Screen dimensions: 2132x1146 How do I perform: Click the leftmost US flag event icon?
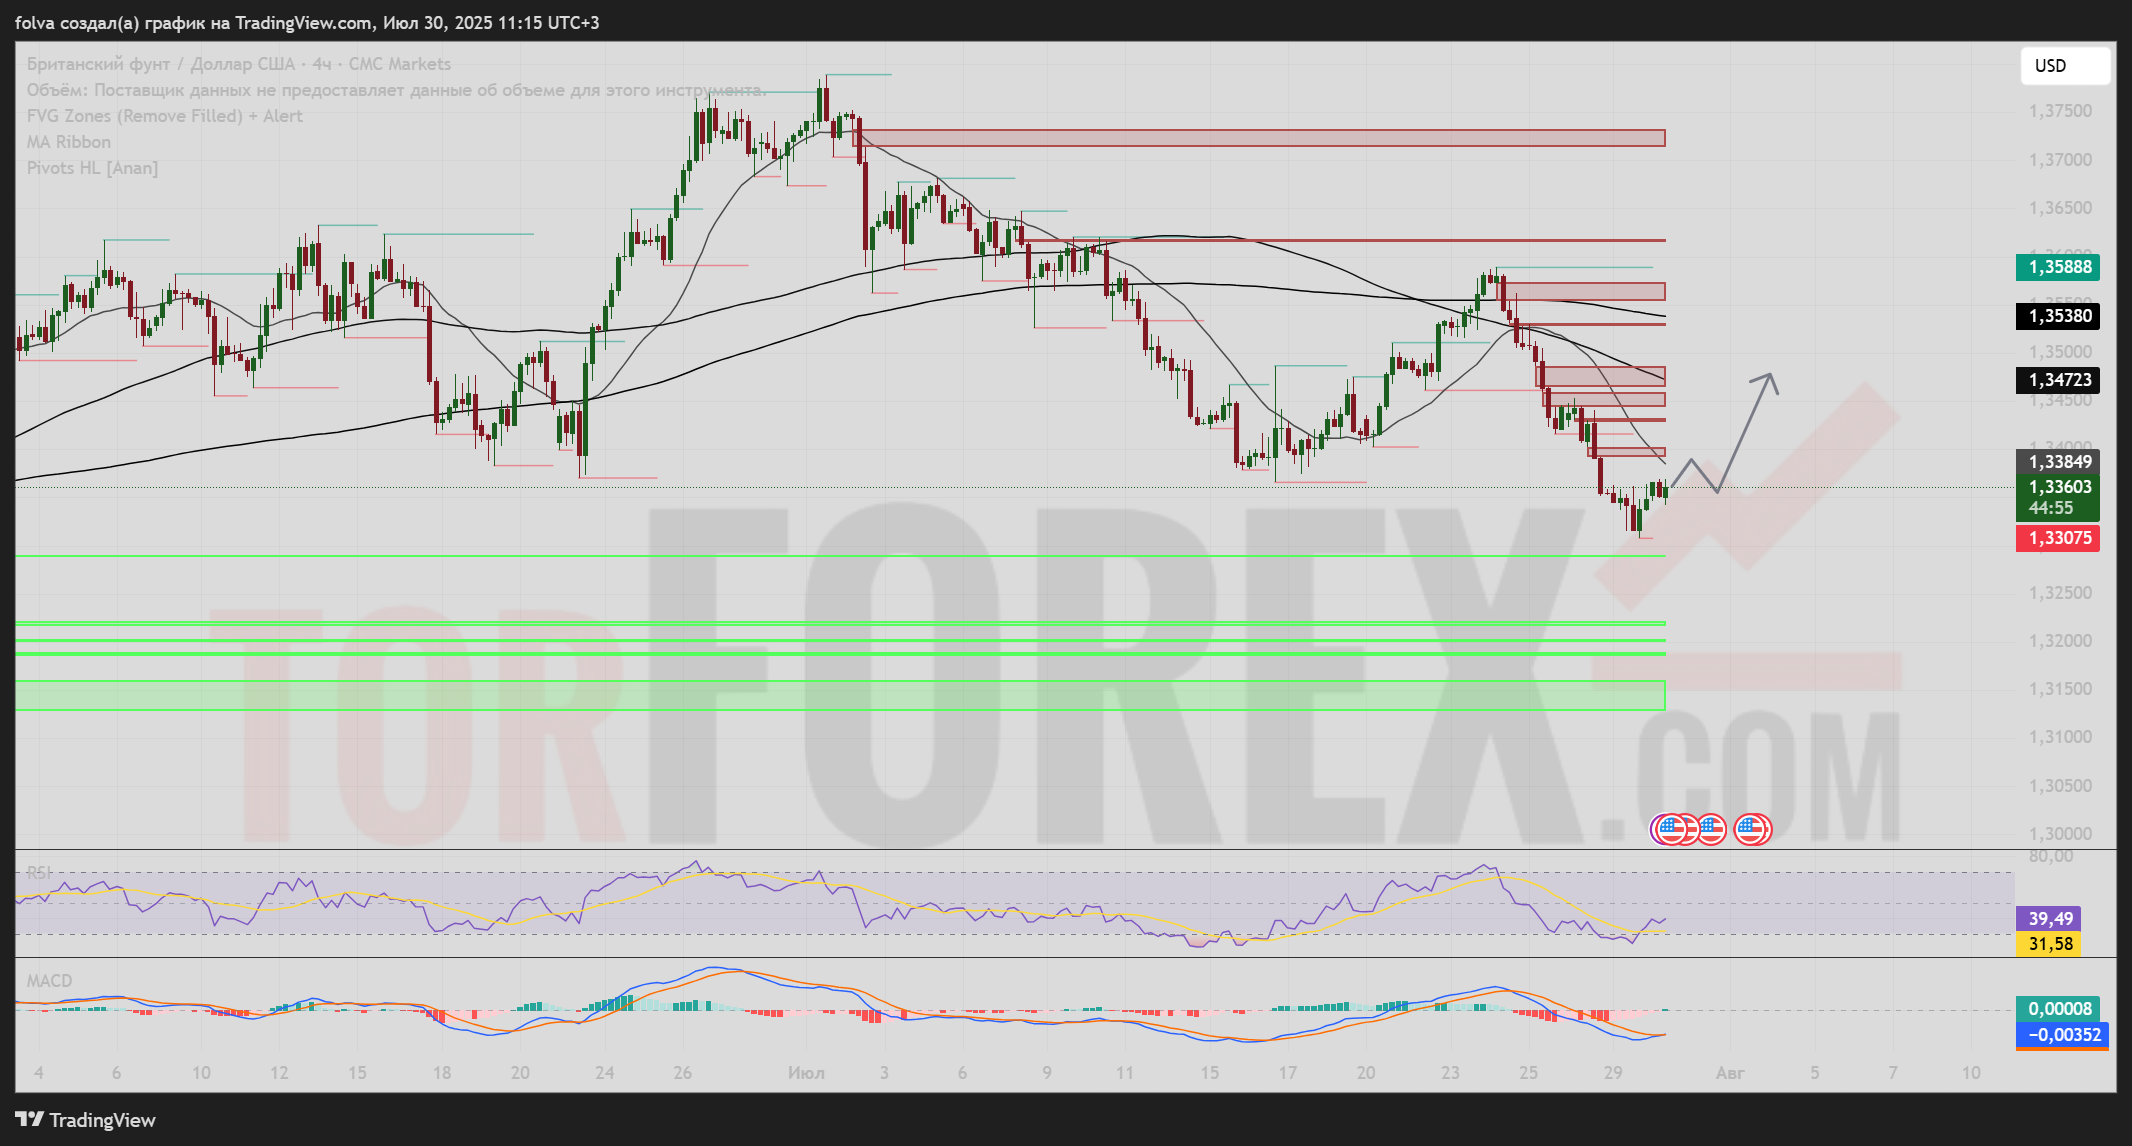pos(1671,829)
